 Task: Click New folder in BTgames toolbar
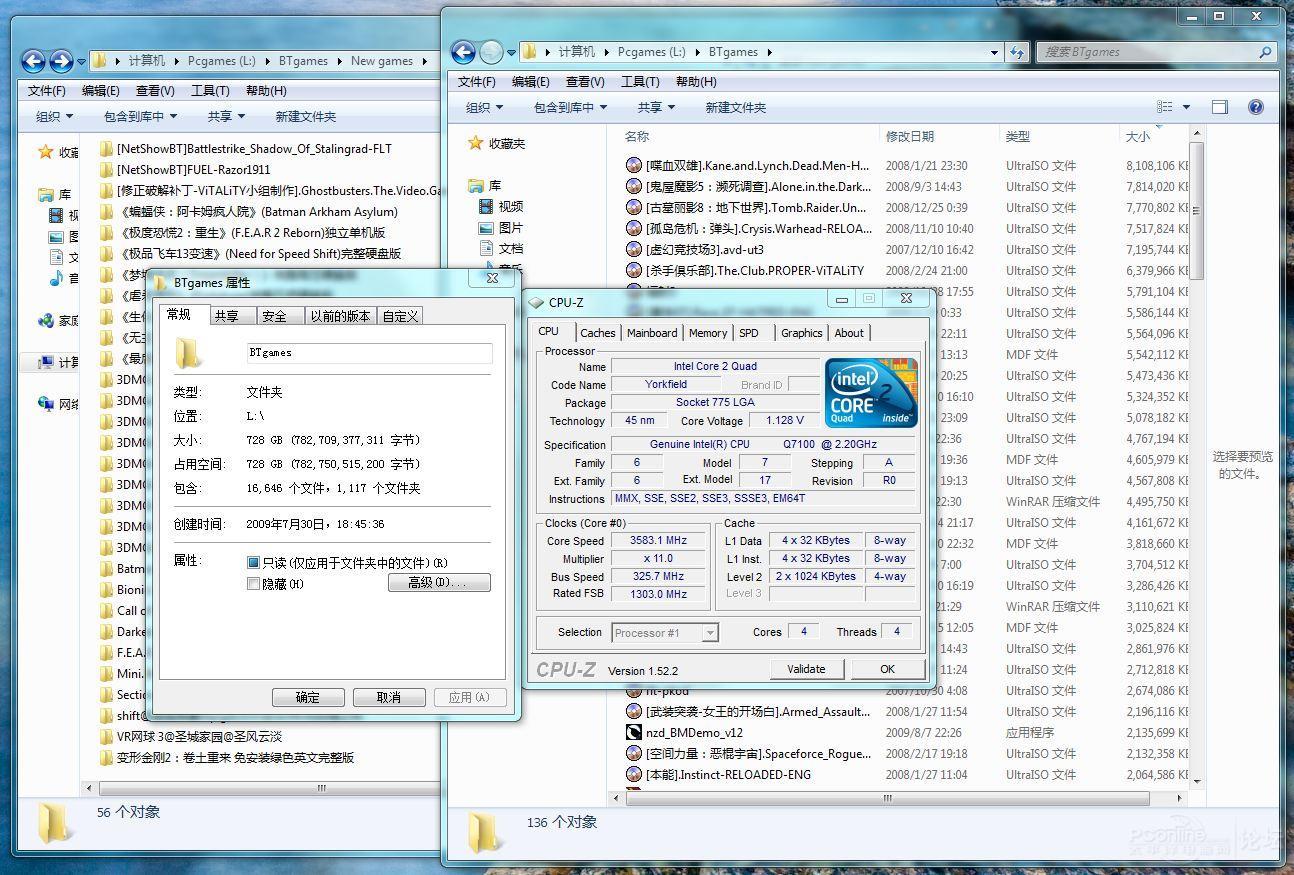pyautogui.click(x=736, y=107)
